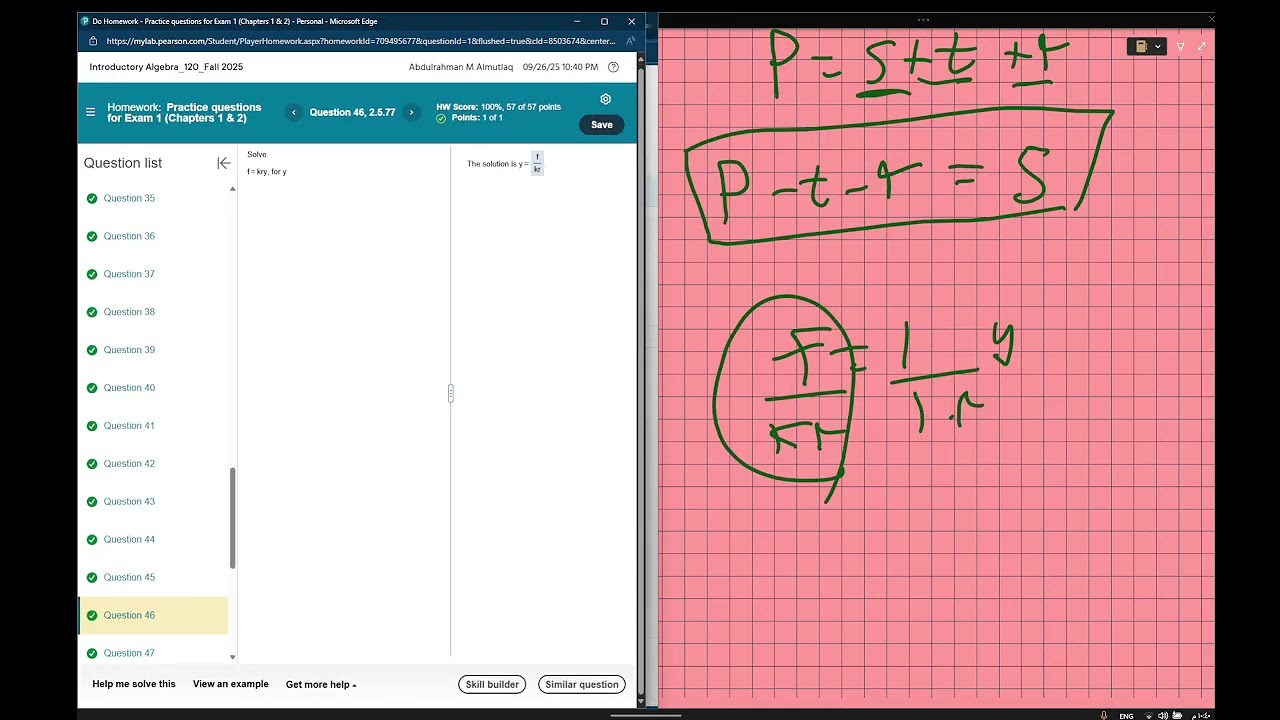This screenshot has width=1280, height=720.
Task: Click the Read aloud icon in address bar
Action: click(630, 41)
